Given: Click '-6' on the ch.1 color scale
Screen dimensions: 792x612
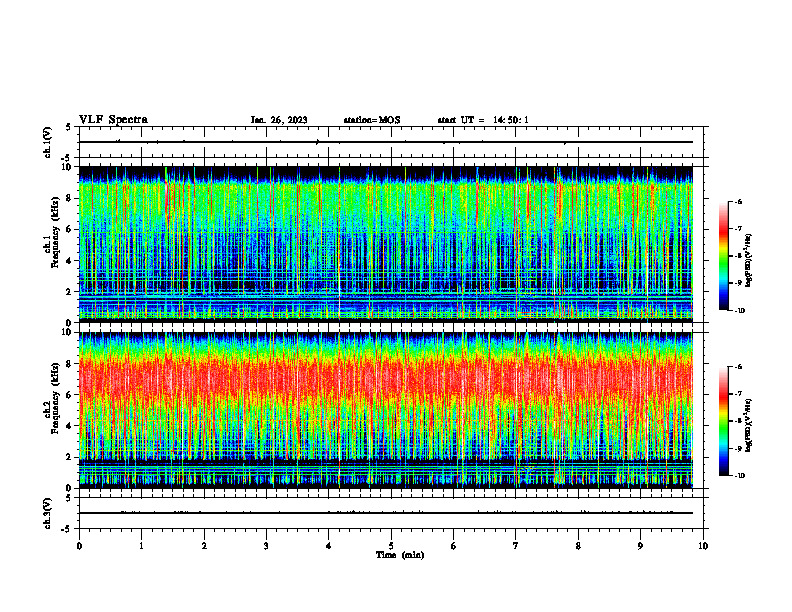Looking at the screenshot, I should pos(738,201).
